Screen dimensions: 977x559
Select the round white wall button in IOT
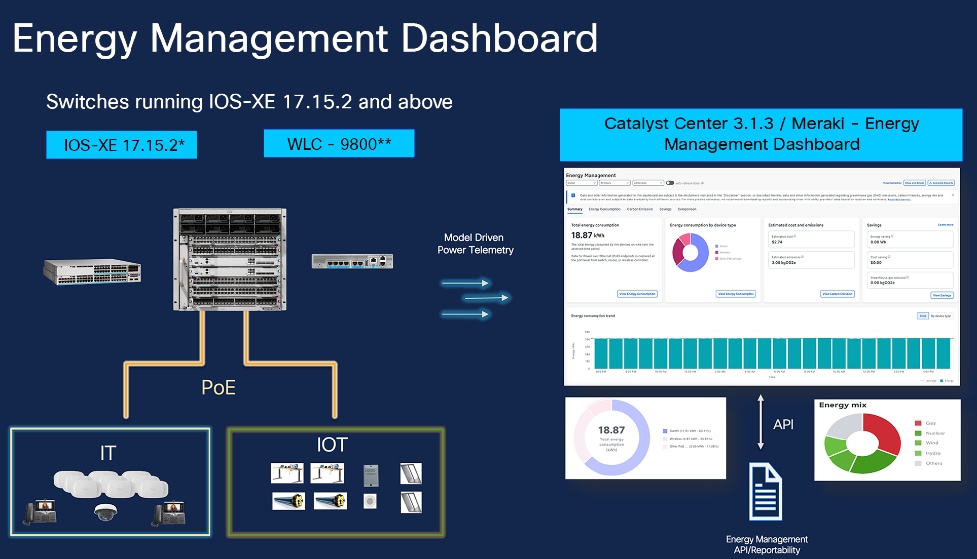click(370, 501)
